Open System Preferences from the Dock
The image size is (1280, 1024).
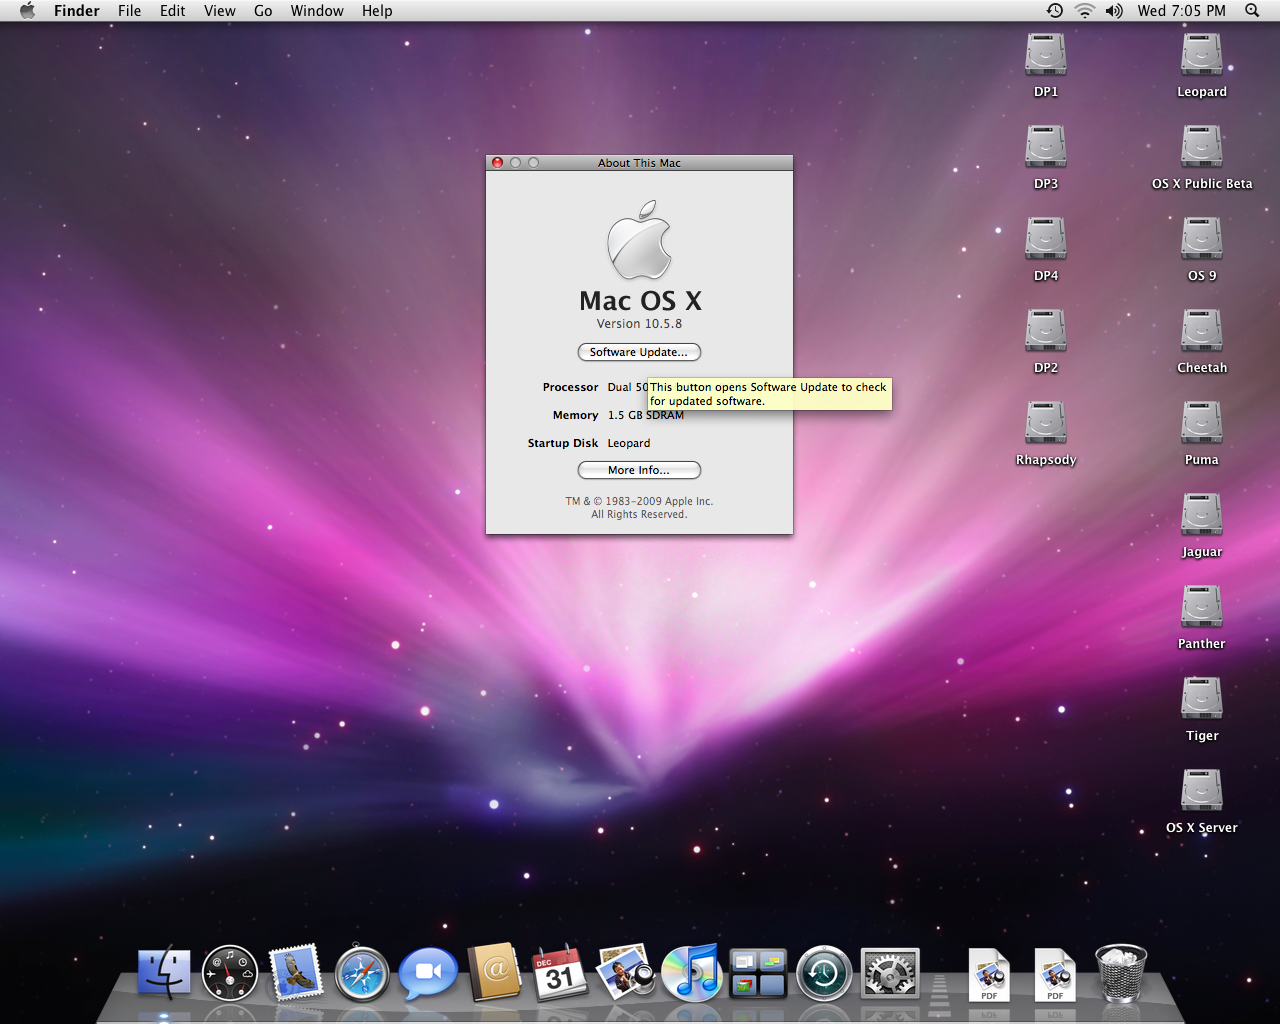(890, 973)
